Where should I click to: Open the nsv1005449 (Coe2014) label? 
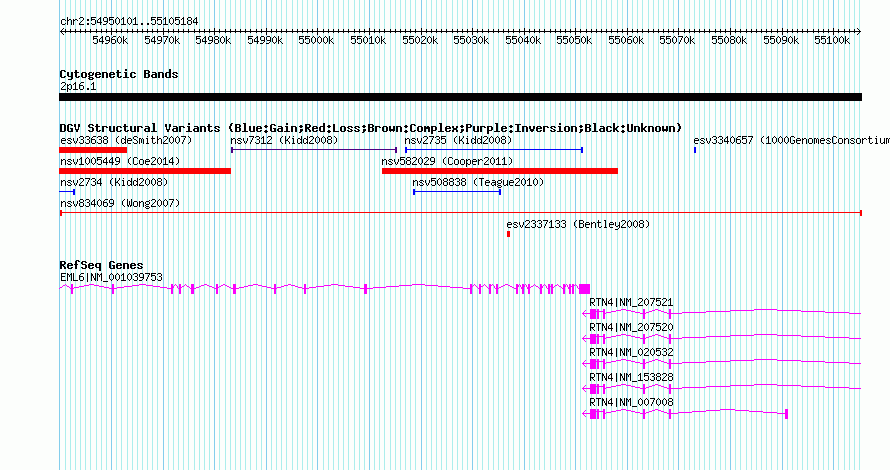click(120, 161)
